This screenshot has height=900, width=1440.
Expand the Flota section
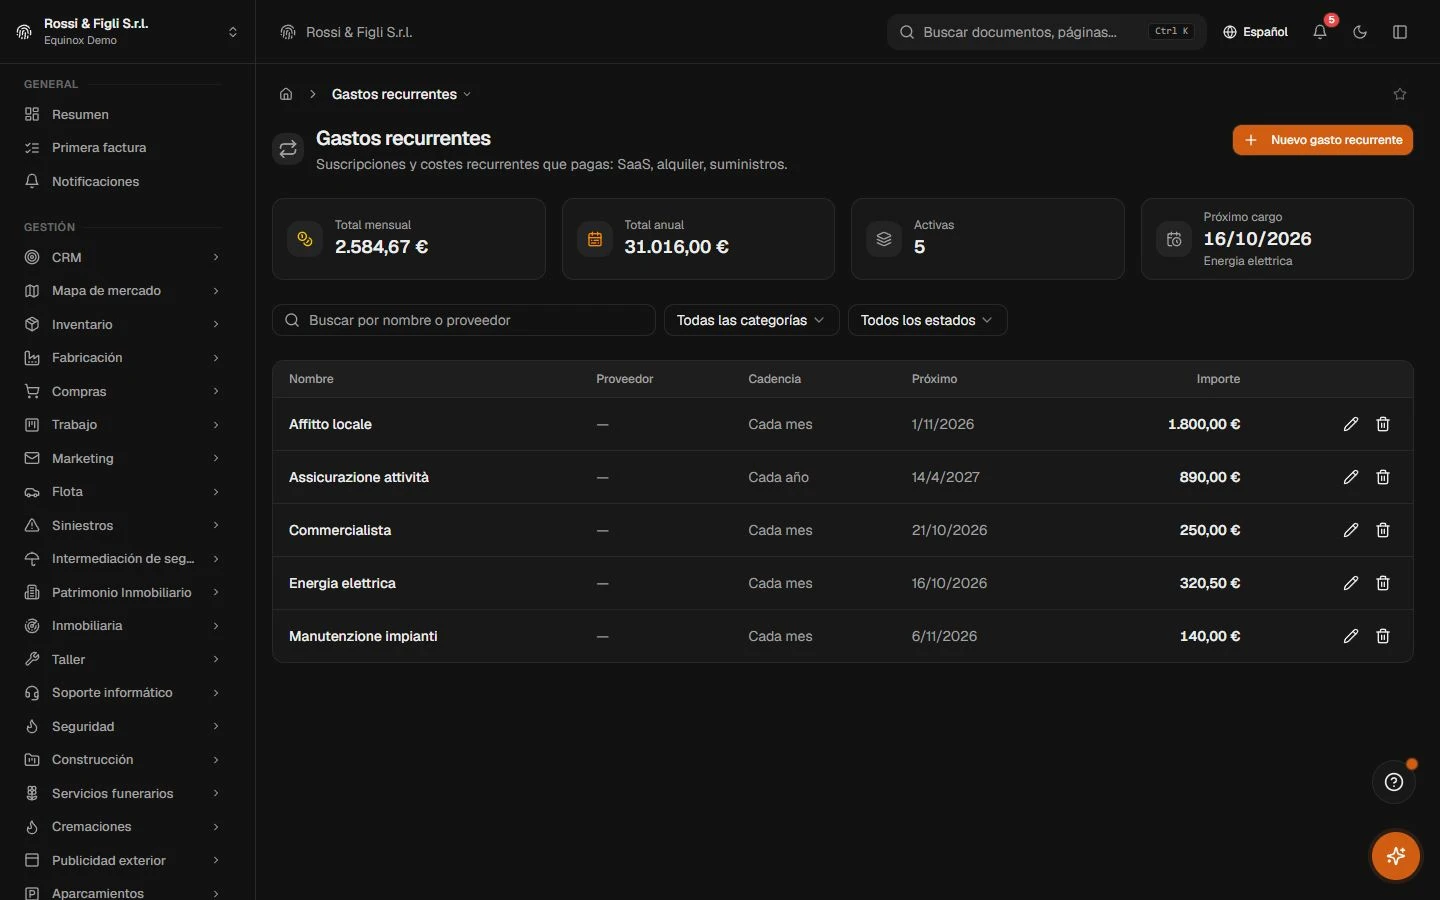tap(124, 491)
